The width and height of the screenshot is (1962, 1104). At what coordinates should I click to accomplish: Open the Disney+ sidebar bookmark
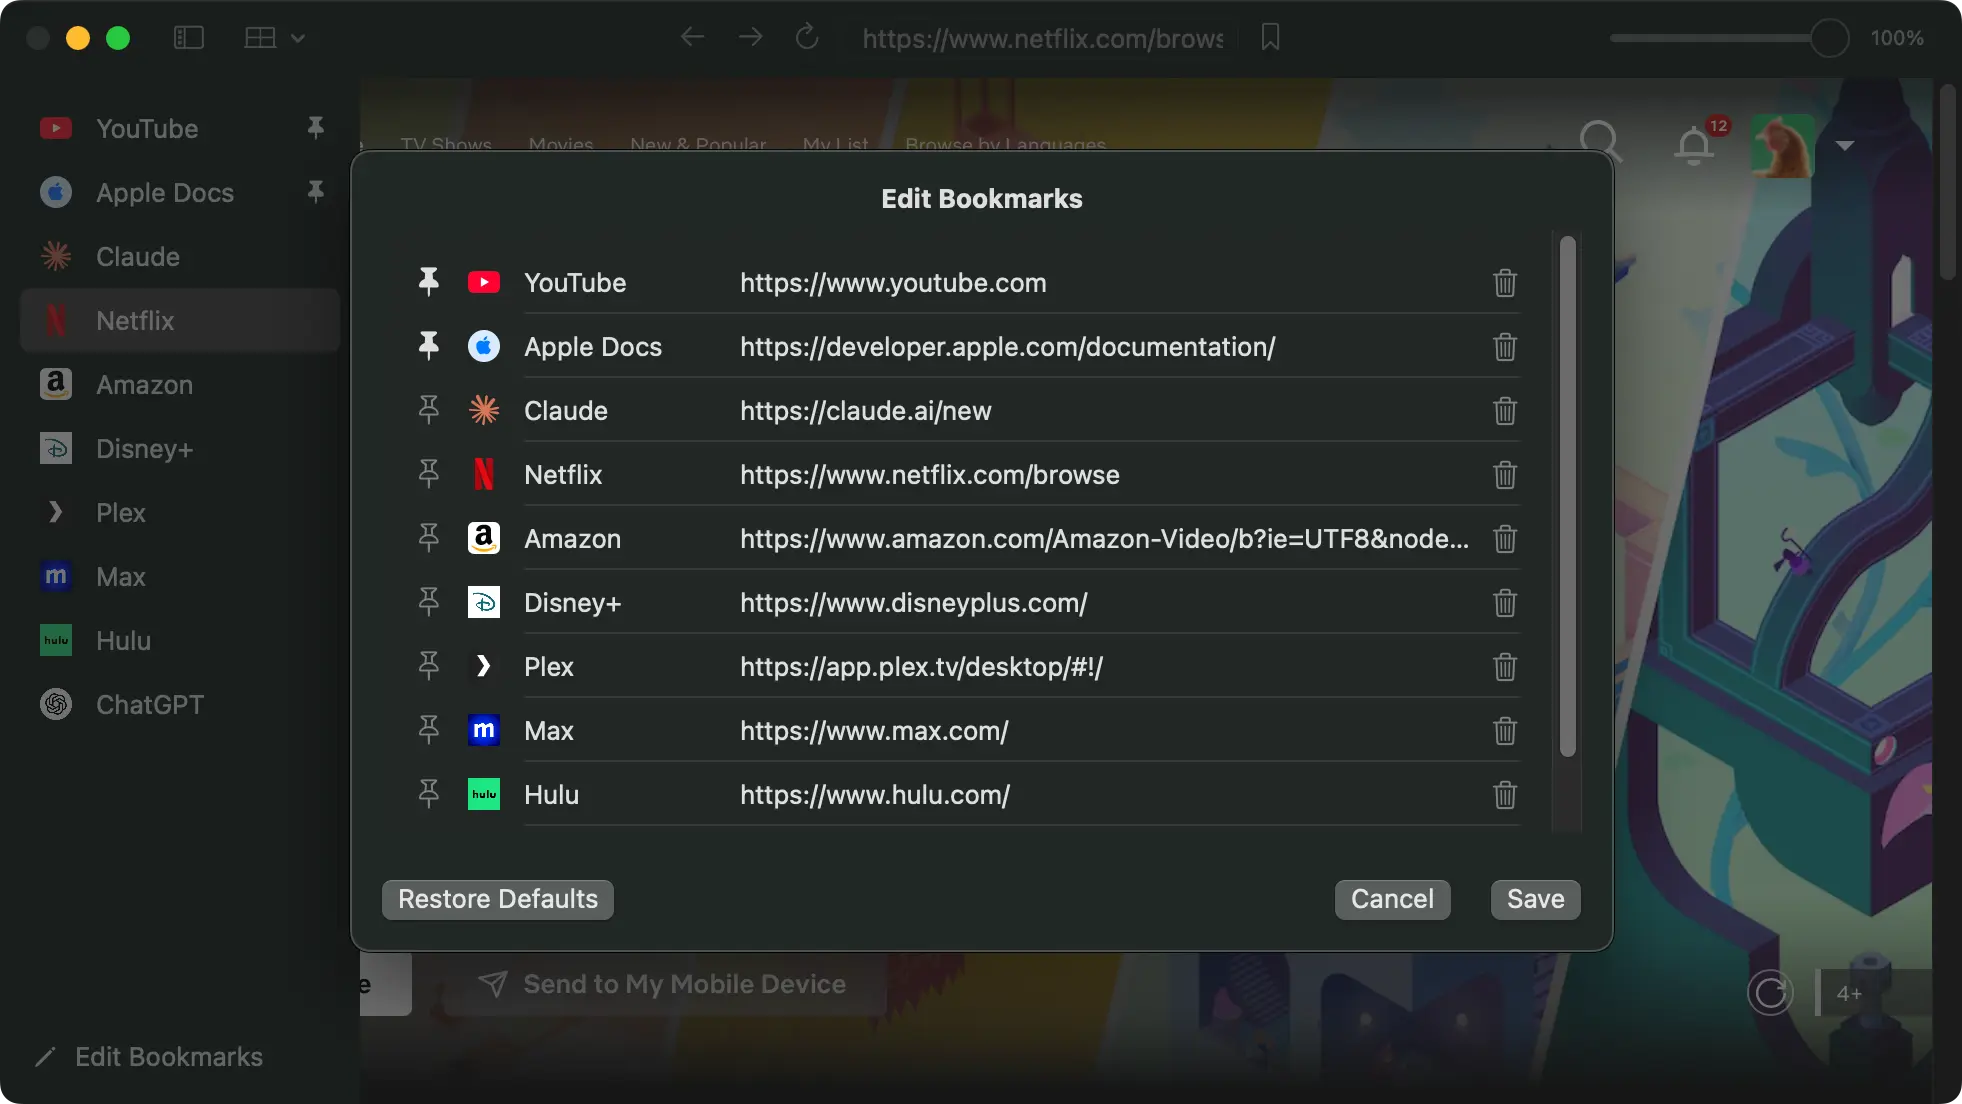(x=180, y=449)
